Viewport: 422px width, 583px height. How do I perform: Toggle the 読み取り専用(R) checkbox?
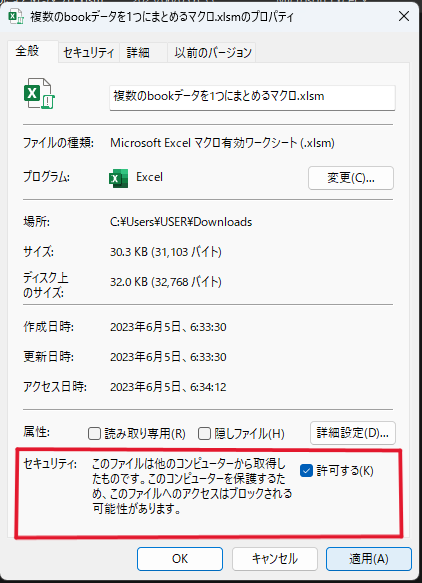tap(94, 434)
